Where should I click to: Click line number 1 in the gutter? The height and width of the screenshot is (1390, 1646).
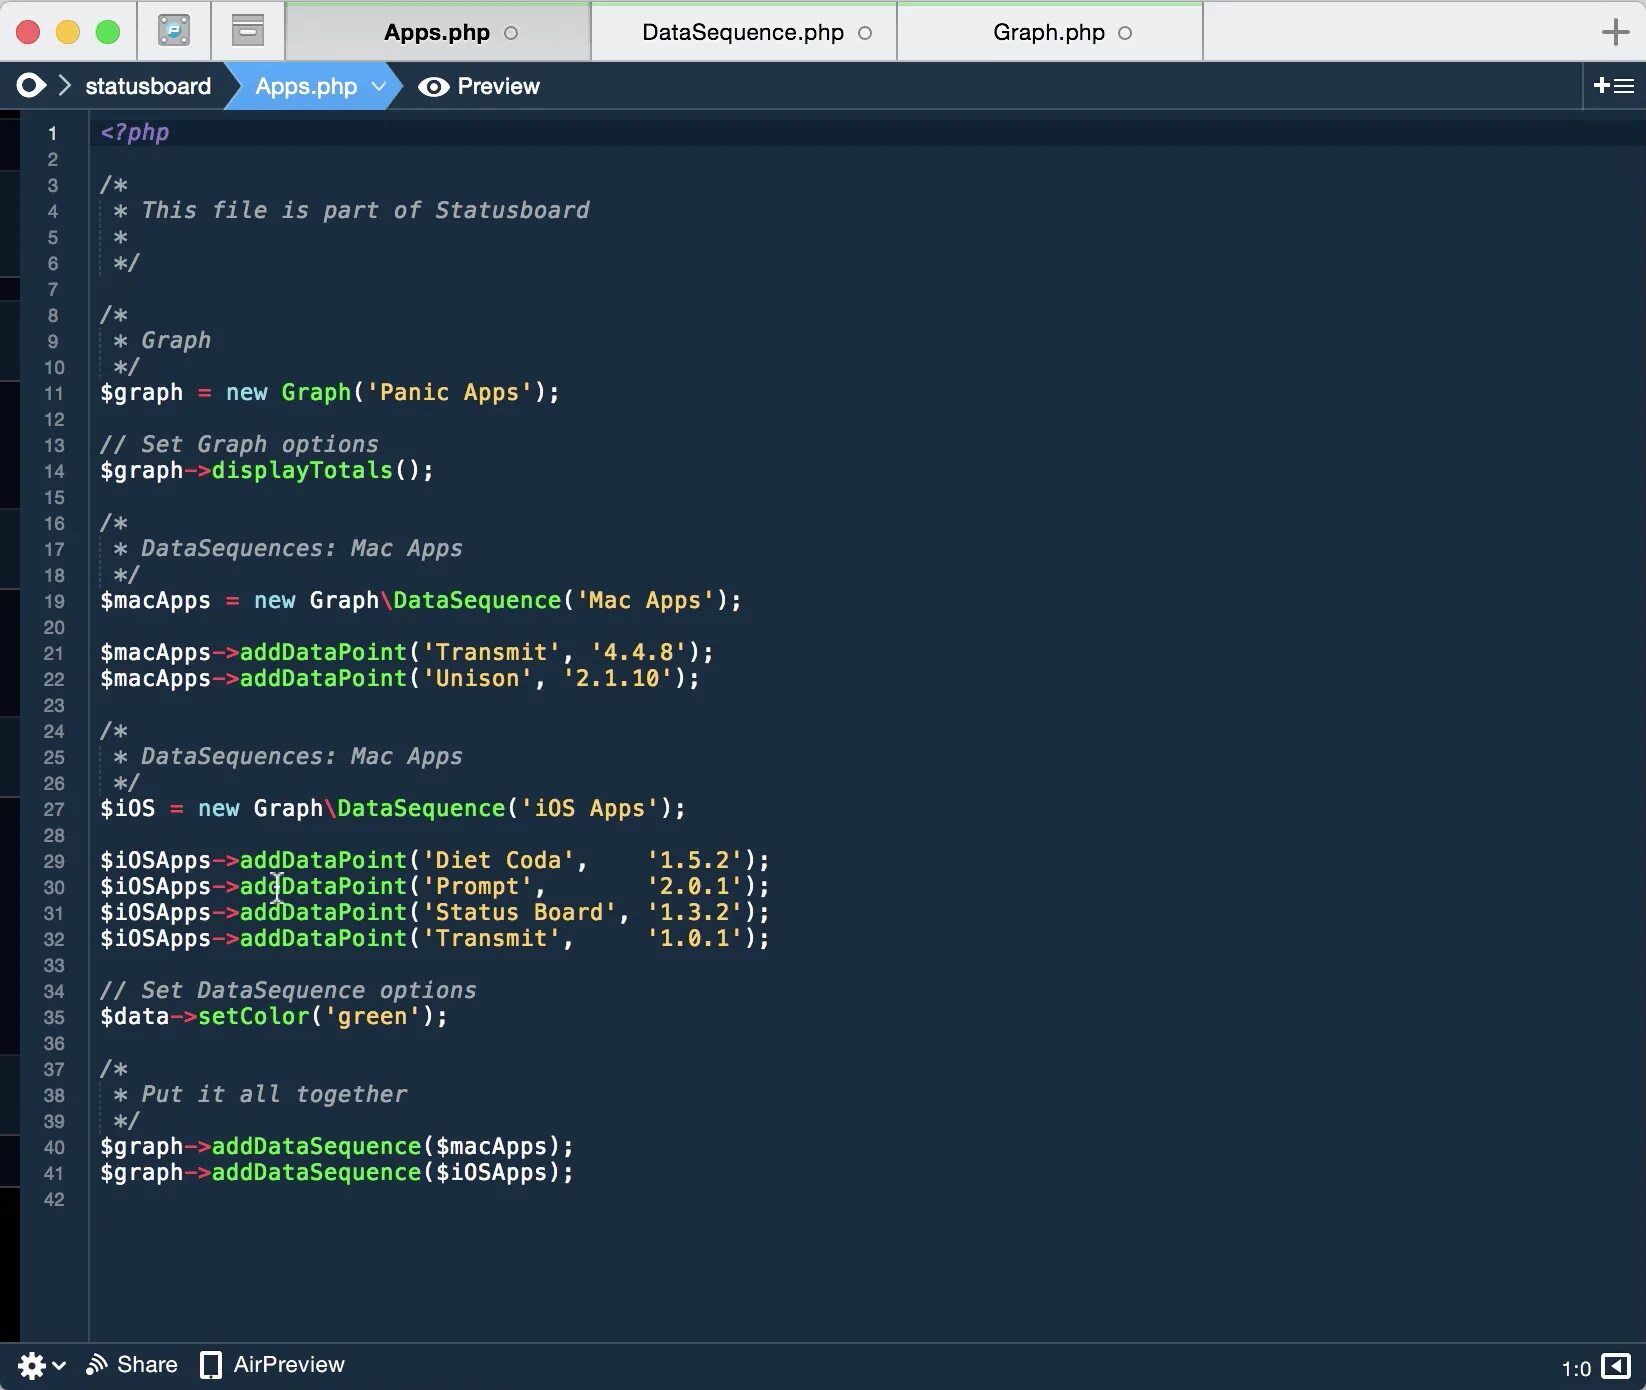(x=53, y=133)
